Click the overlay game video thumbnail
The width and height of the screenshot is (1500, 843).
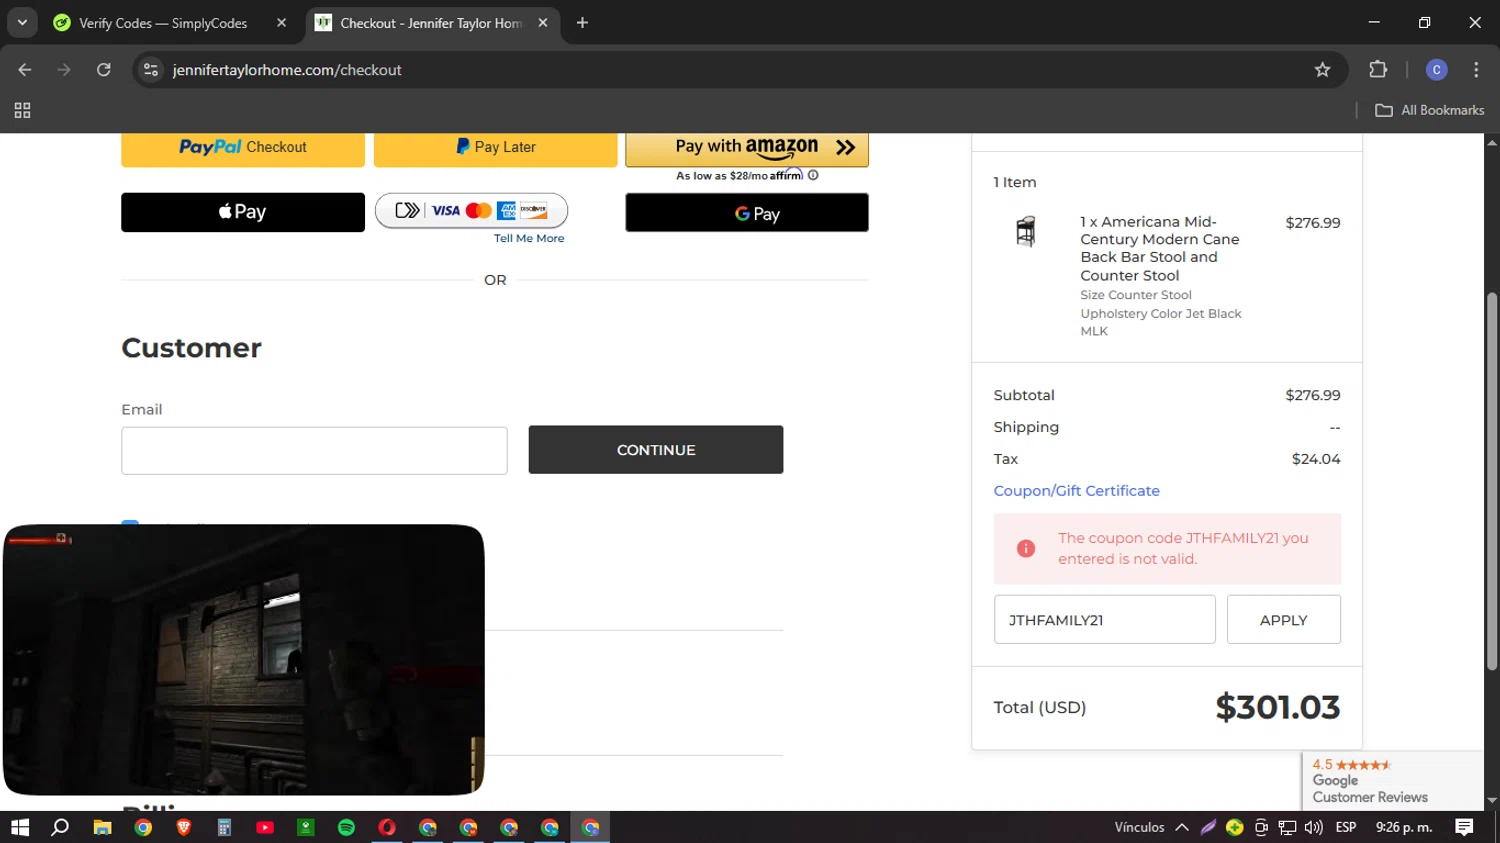pyautogui.click(x=244, y=660)
